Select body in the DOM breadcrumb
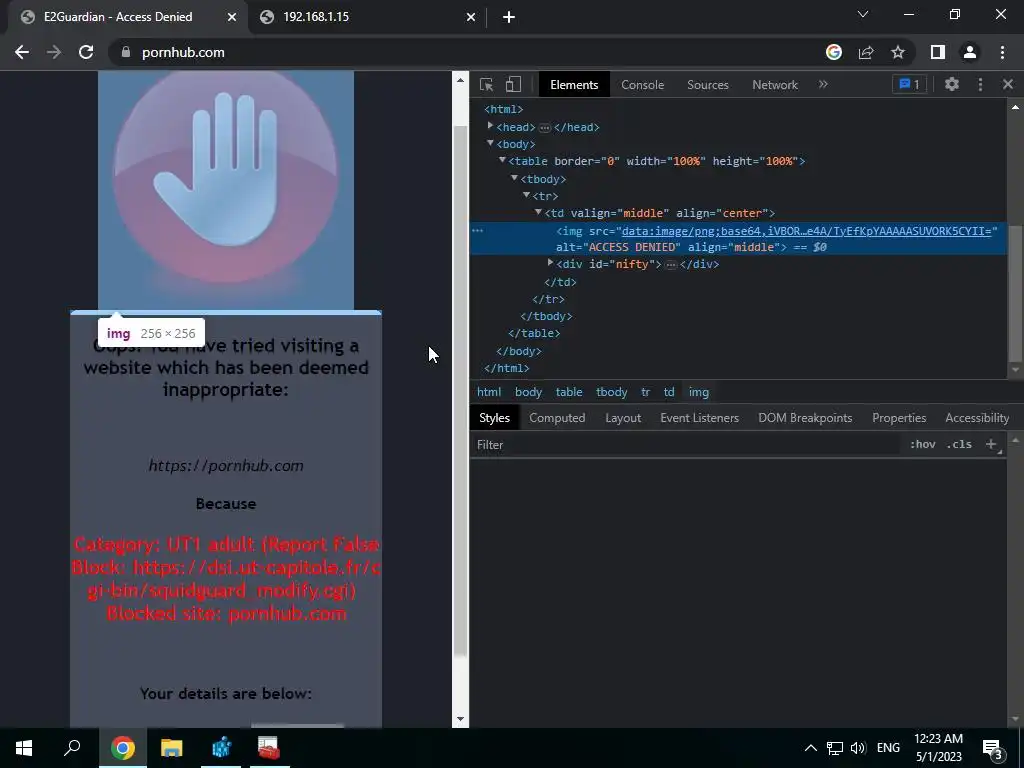Screen dimensions: 1024x768 point(528,392)
